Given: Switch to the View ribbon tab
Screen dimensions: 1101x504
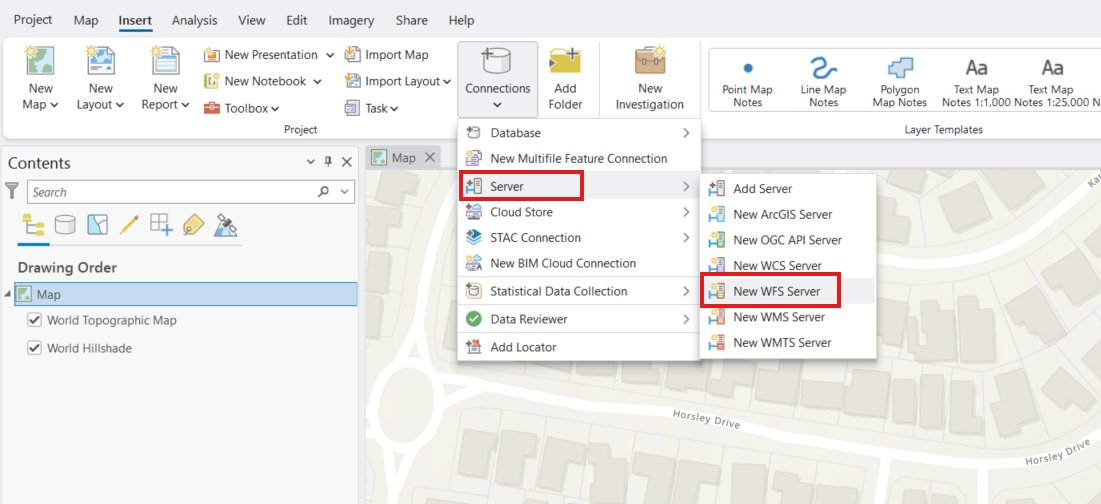Looking at the screenshot, I should [251, 20].
